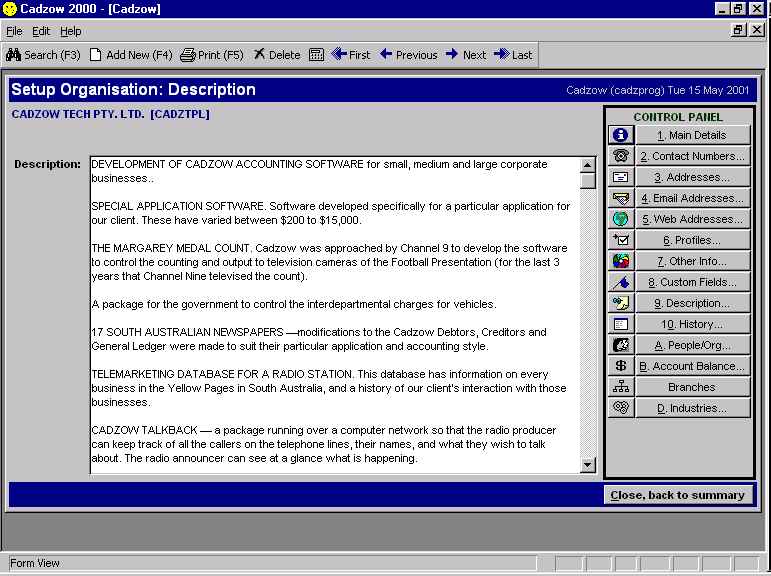Open D. Industries button
Screen dimensions: 771x576
tap(692, 408)
